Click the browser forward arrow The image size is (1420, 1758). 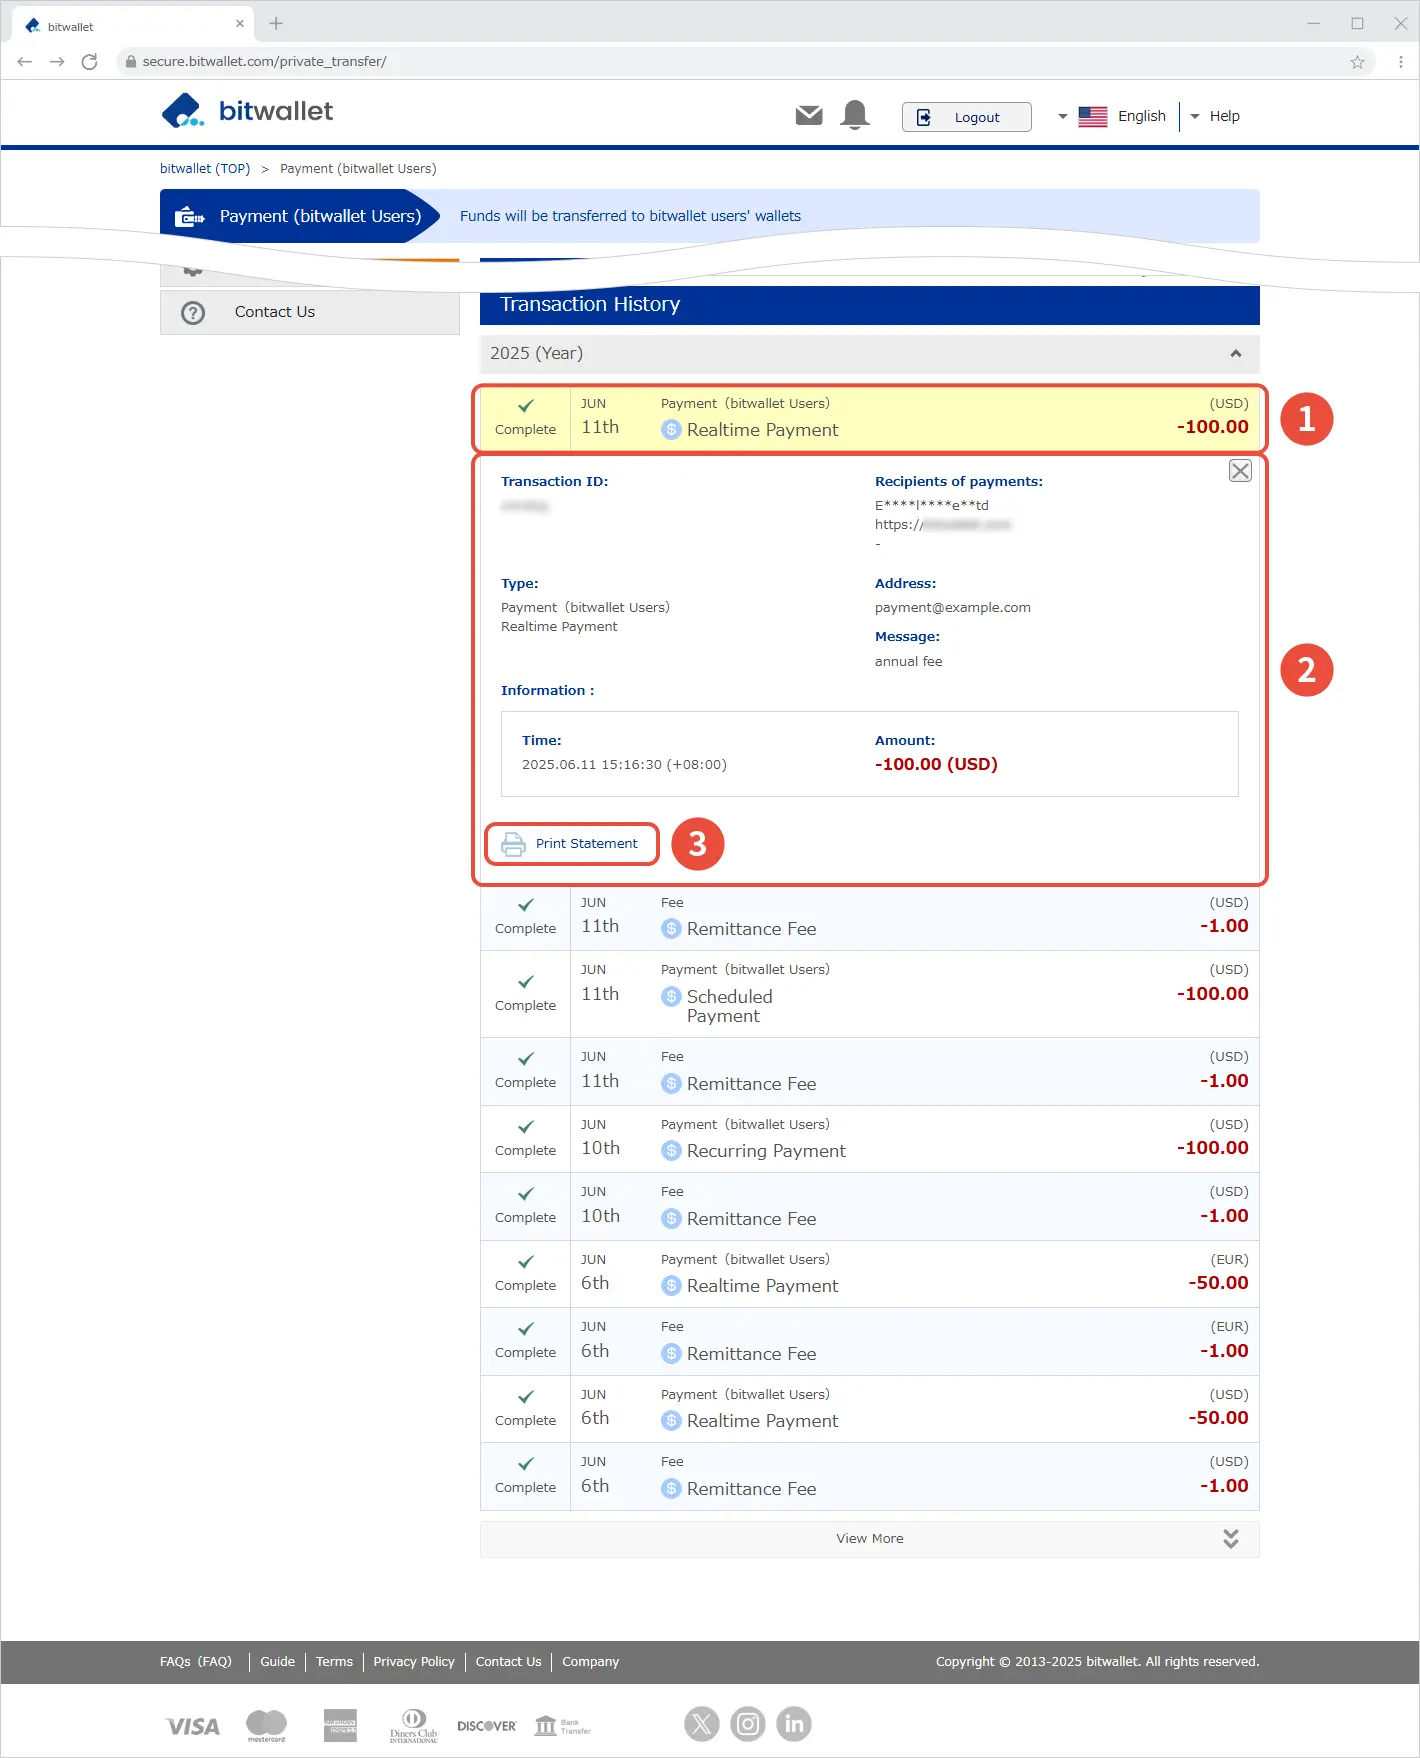pyautogui.click(x=57, y=62)
